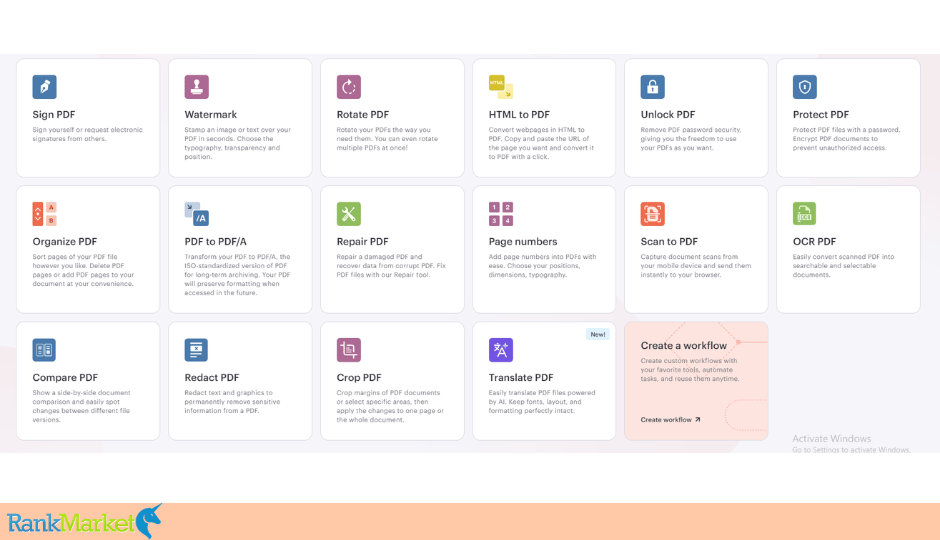
Task: Click the Crop PDF description text
Action: click(x=390, y=406)
